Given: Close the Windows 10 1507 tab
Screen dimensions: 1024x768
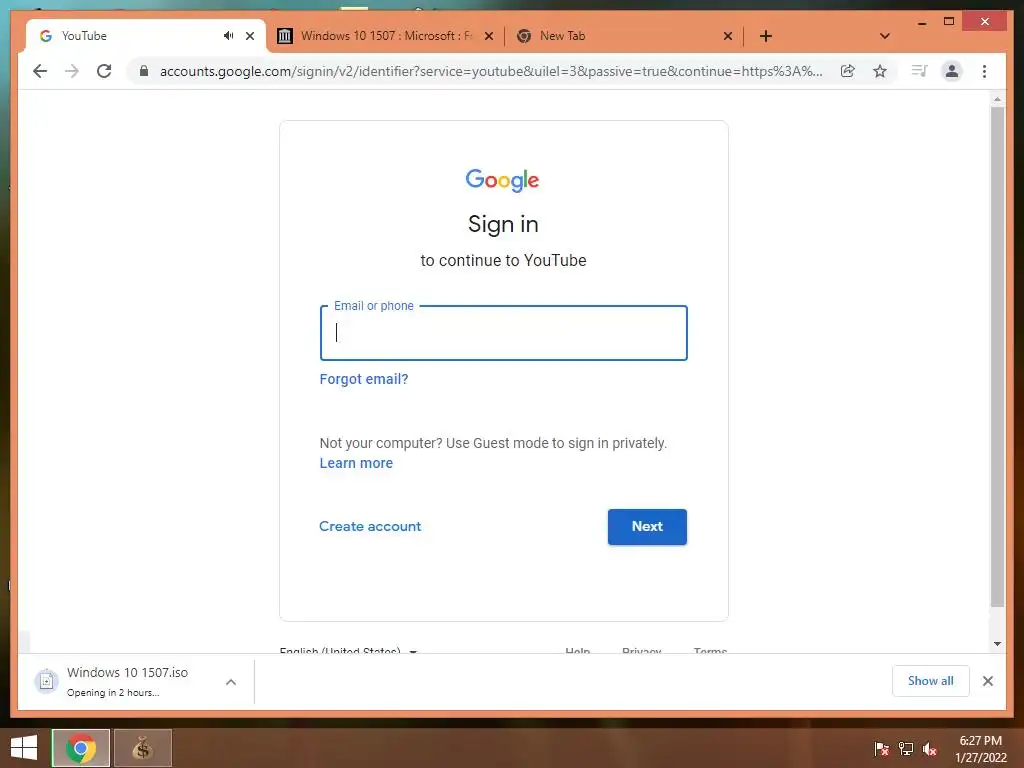Looking at the screenshot, I should [488, 36].
